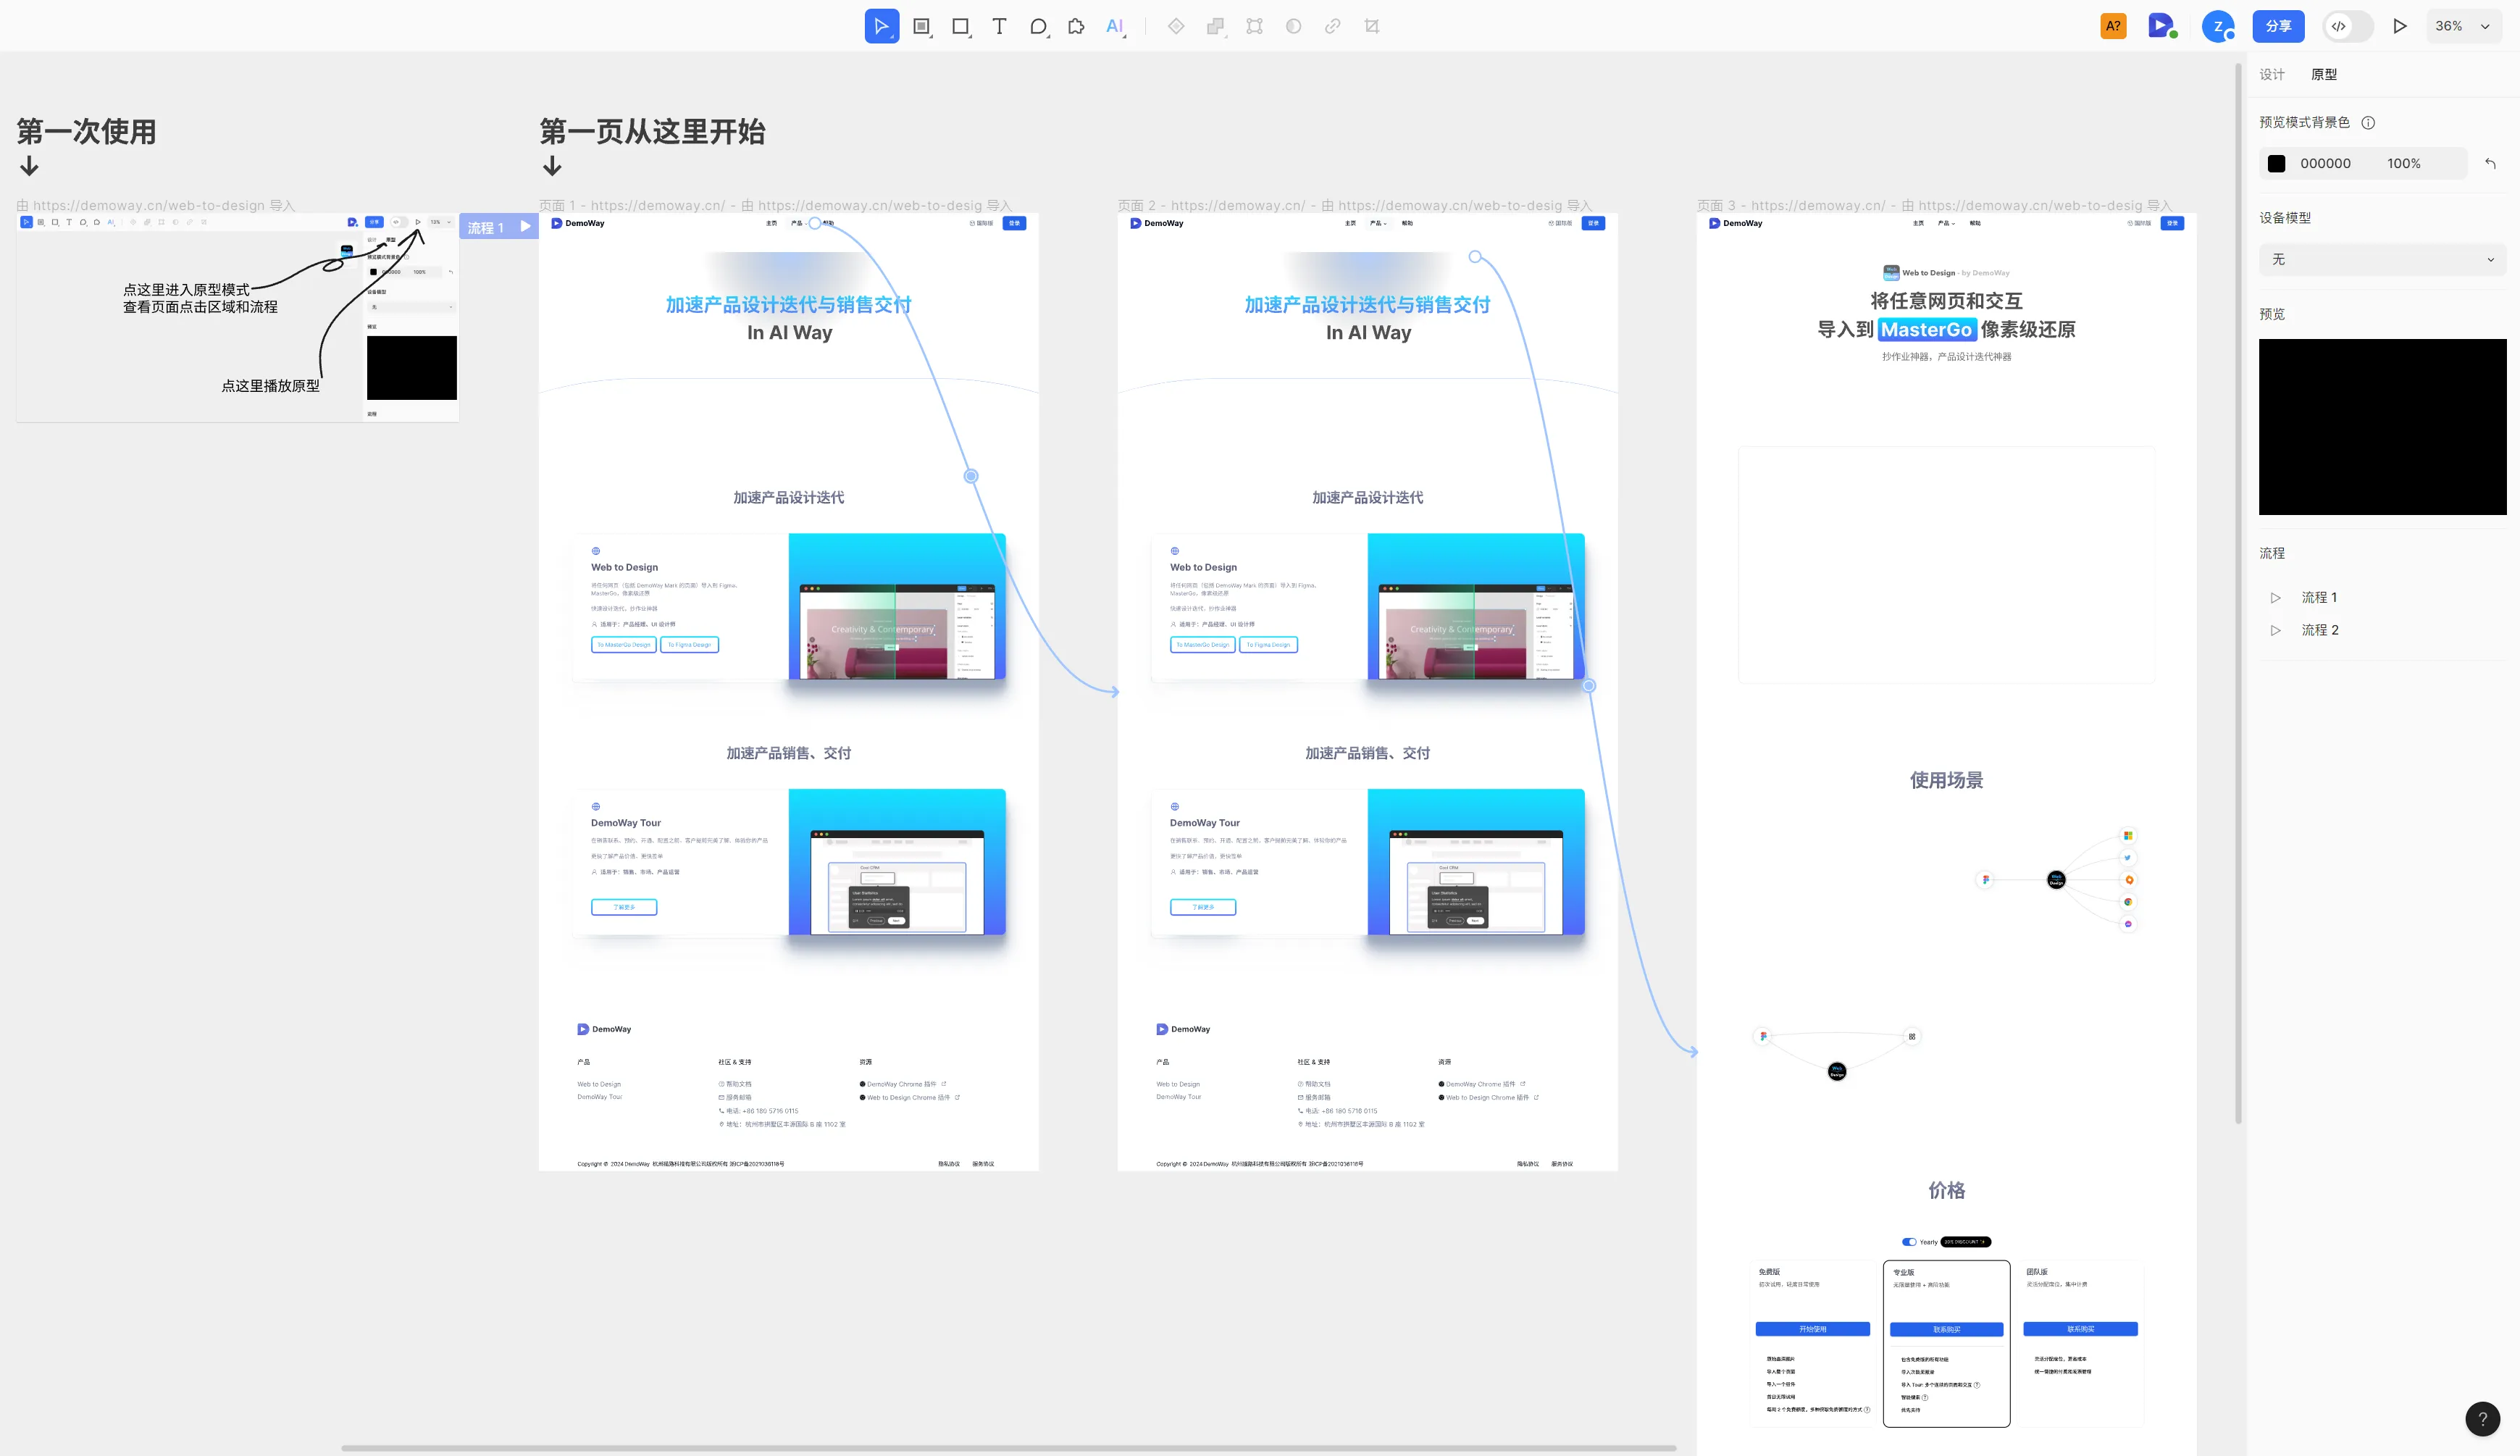Toggle the developer code mode switch
Viewport: 2520px width, 1456px height.
[2347, 26]
